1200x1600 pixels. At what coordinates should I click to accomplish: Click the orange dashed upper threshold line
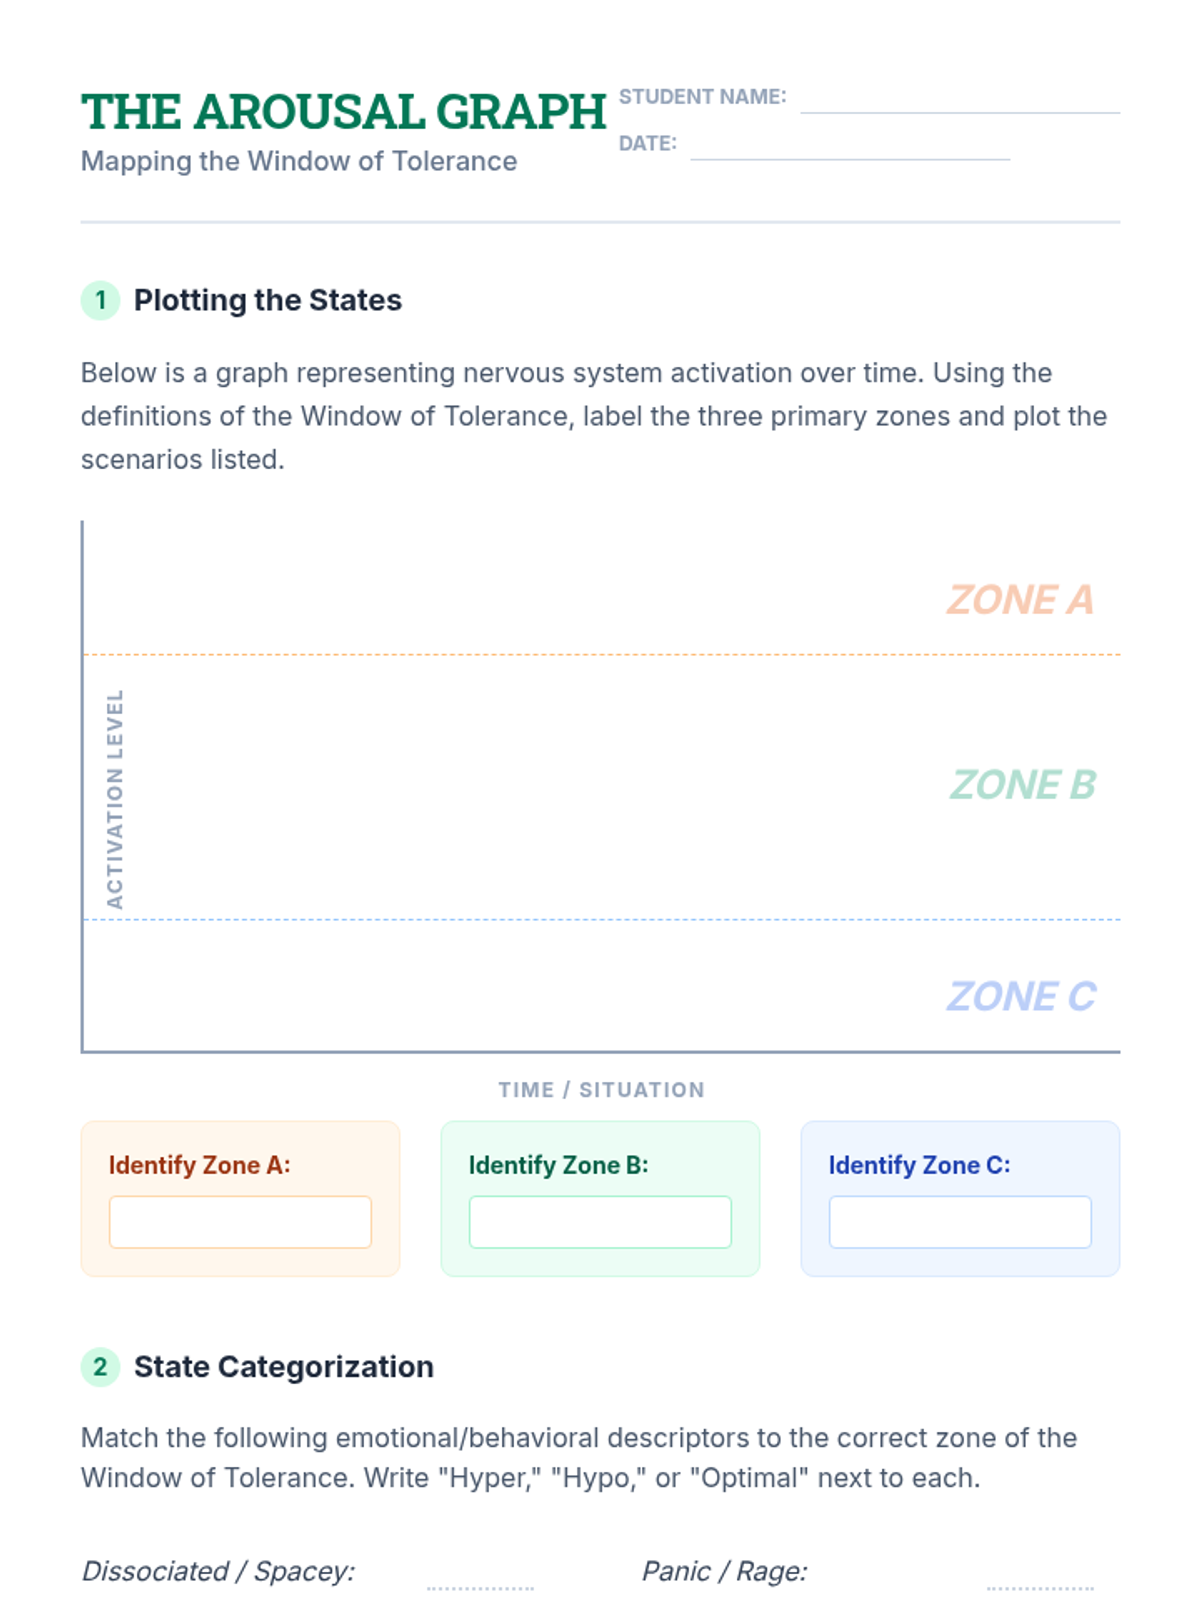600,655
